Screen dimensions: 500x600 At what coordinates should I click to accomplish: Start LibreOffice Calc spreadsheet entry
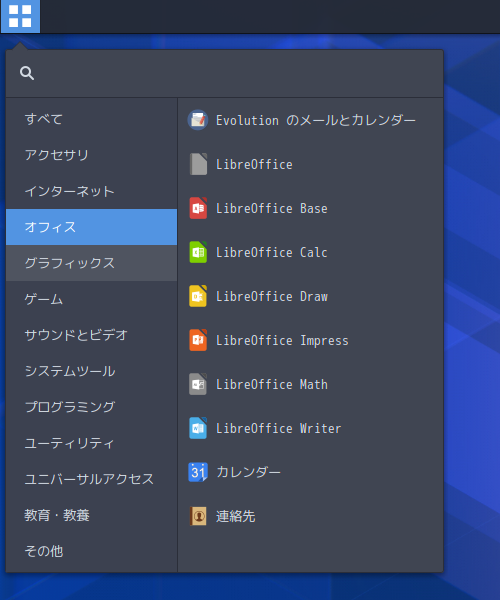tap(310, 252)
